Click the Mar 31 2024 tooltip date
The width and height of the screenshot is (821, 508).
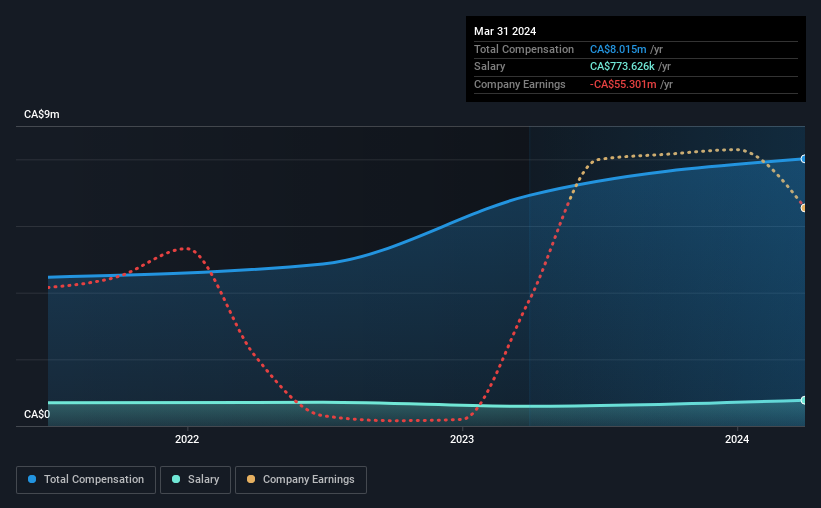(505, 31)
